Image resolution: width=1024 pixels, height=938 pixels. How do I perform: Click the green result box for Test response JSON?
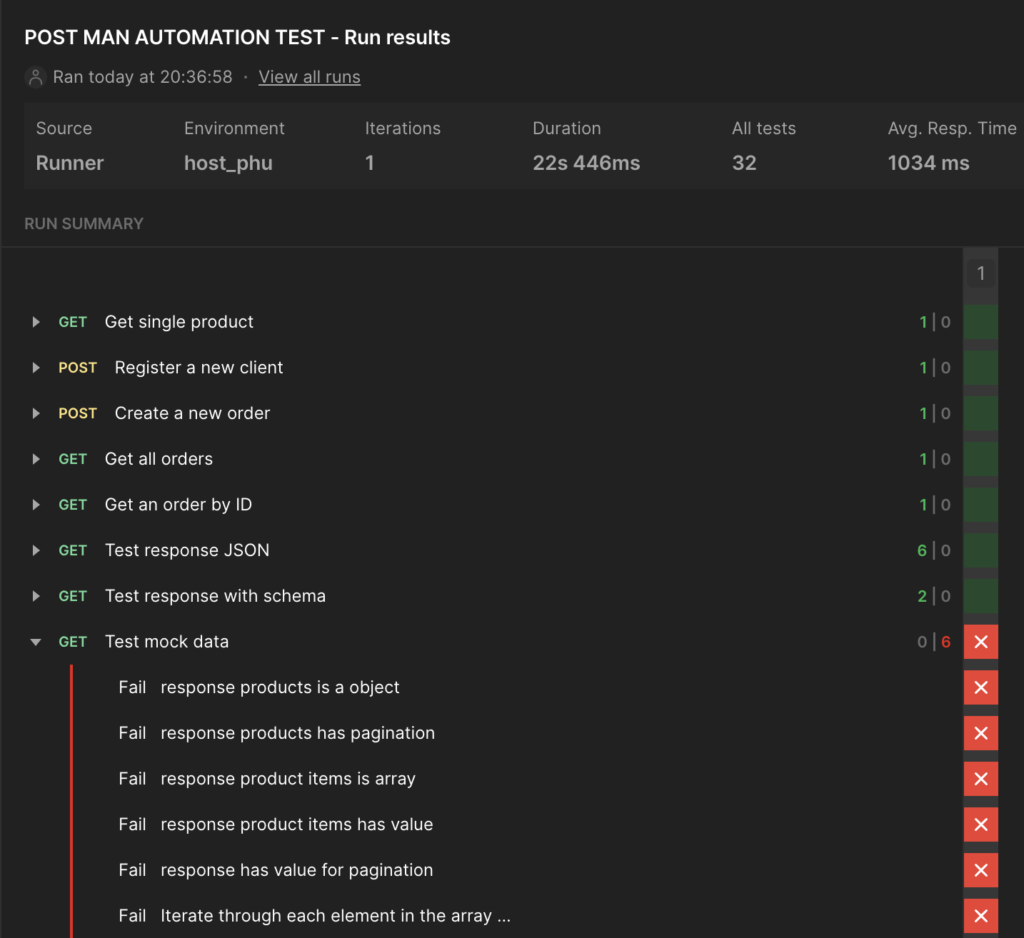point(980,550)
